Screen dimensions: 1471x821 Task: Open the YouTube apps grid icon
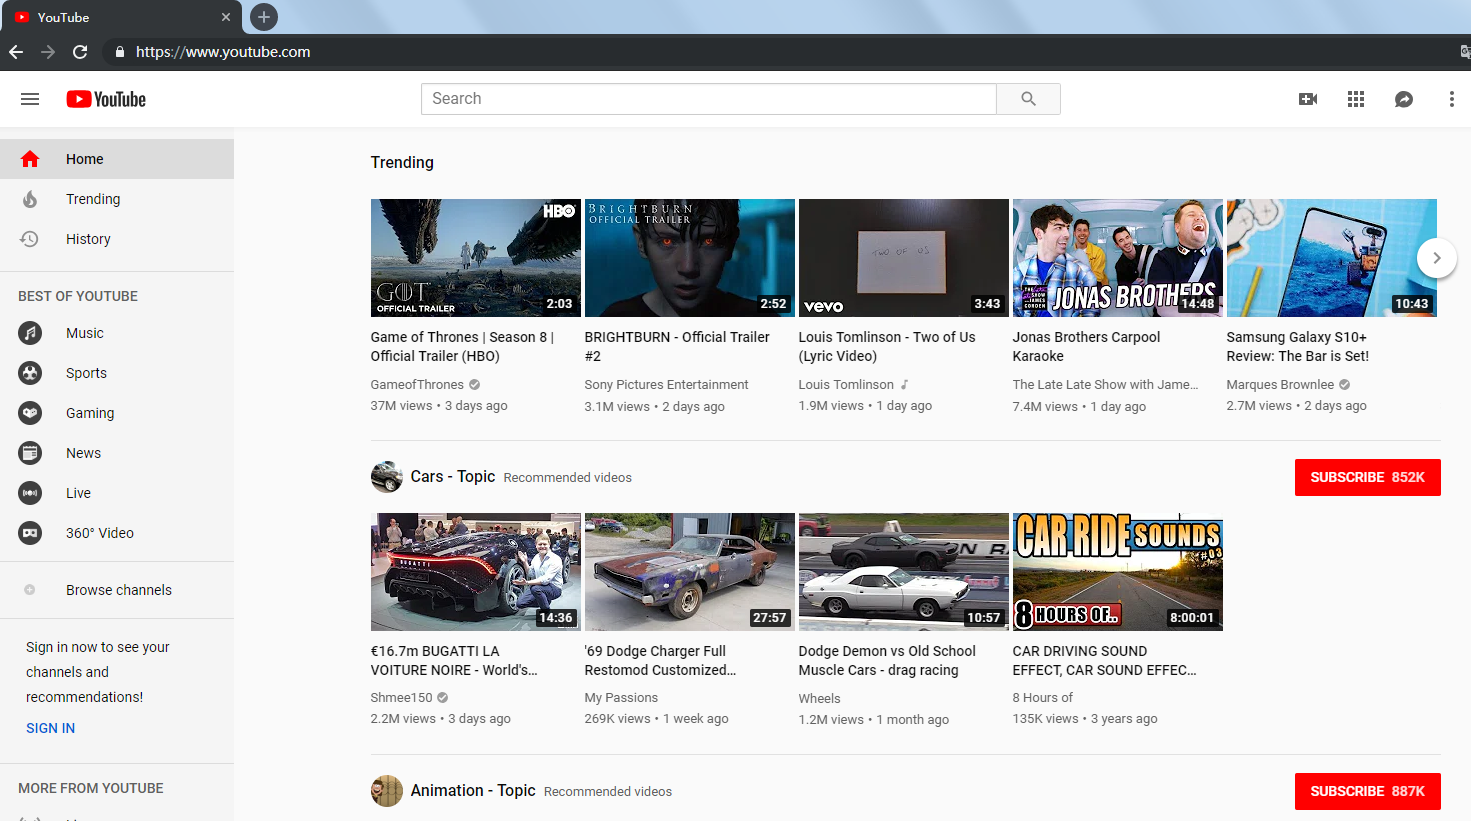[1356, 99]
